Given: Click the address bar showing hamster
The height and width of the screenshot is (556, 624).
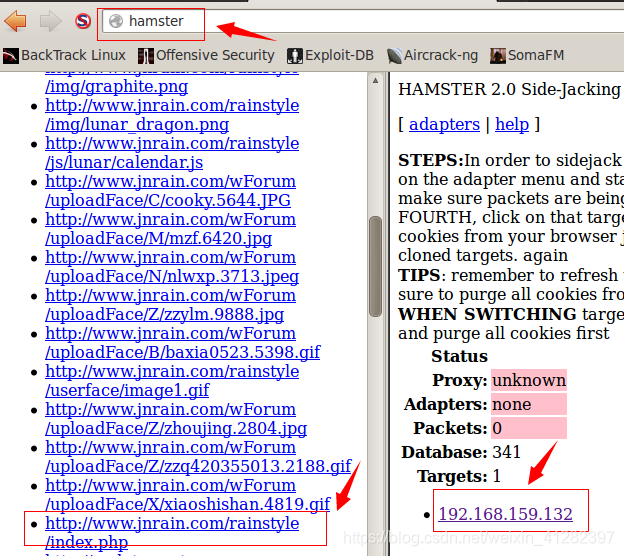Looking at the screenshot, I should point(362,21).
